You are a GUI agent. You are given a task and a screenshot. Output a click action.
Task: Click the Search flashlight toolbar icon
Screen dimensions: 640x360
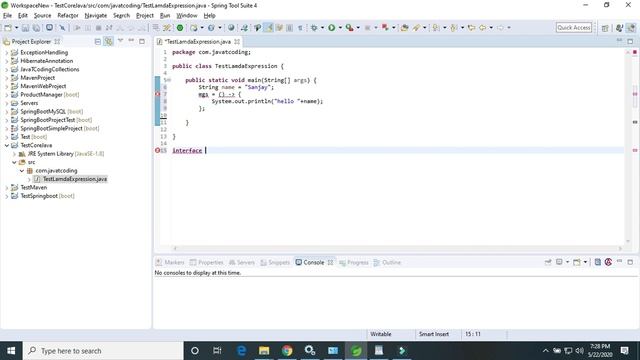point(416,28)
